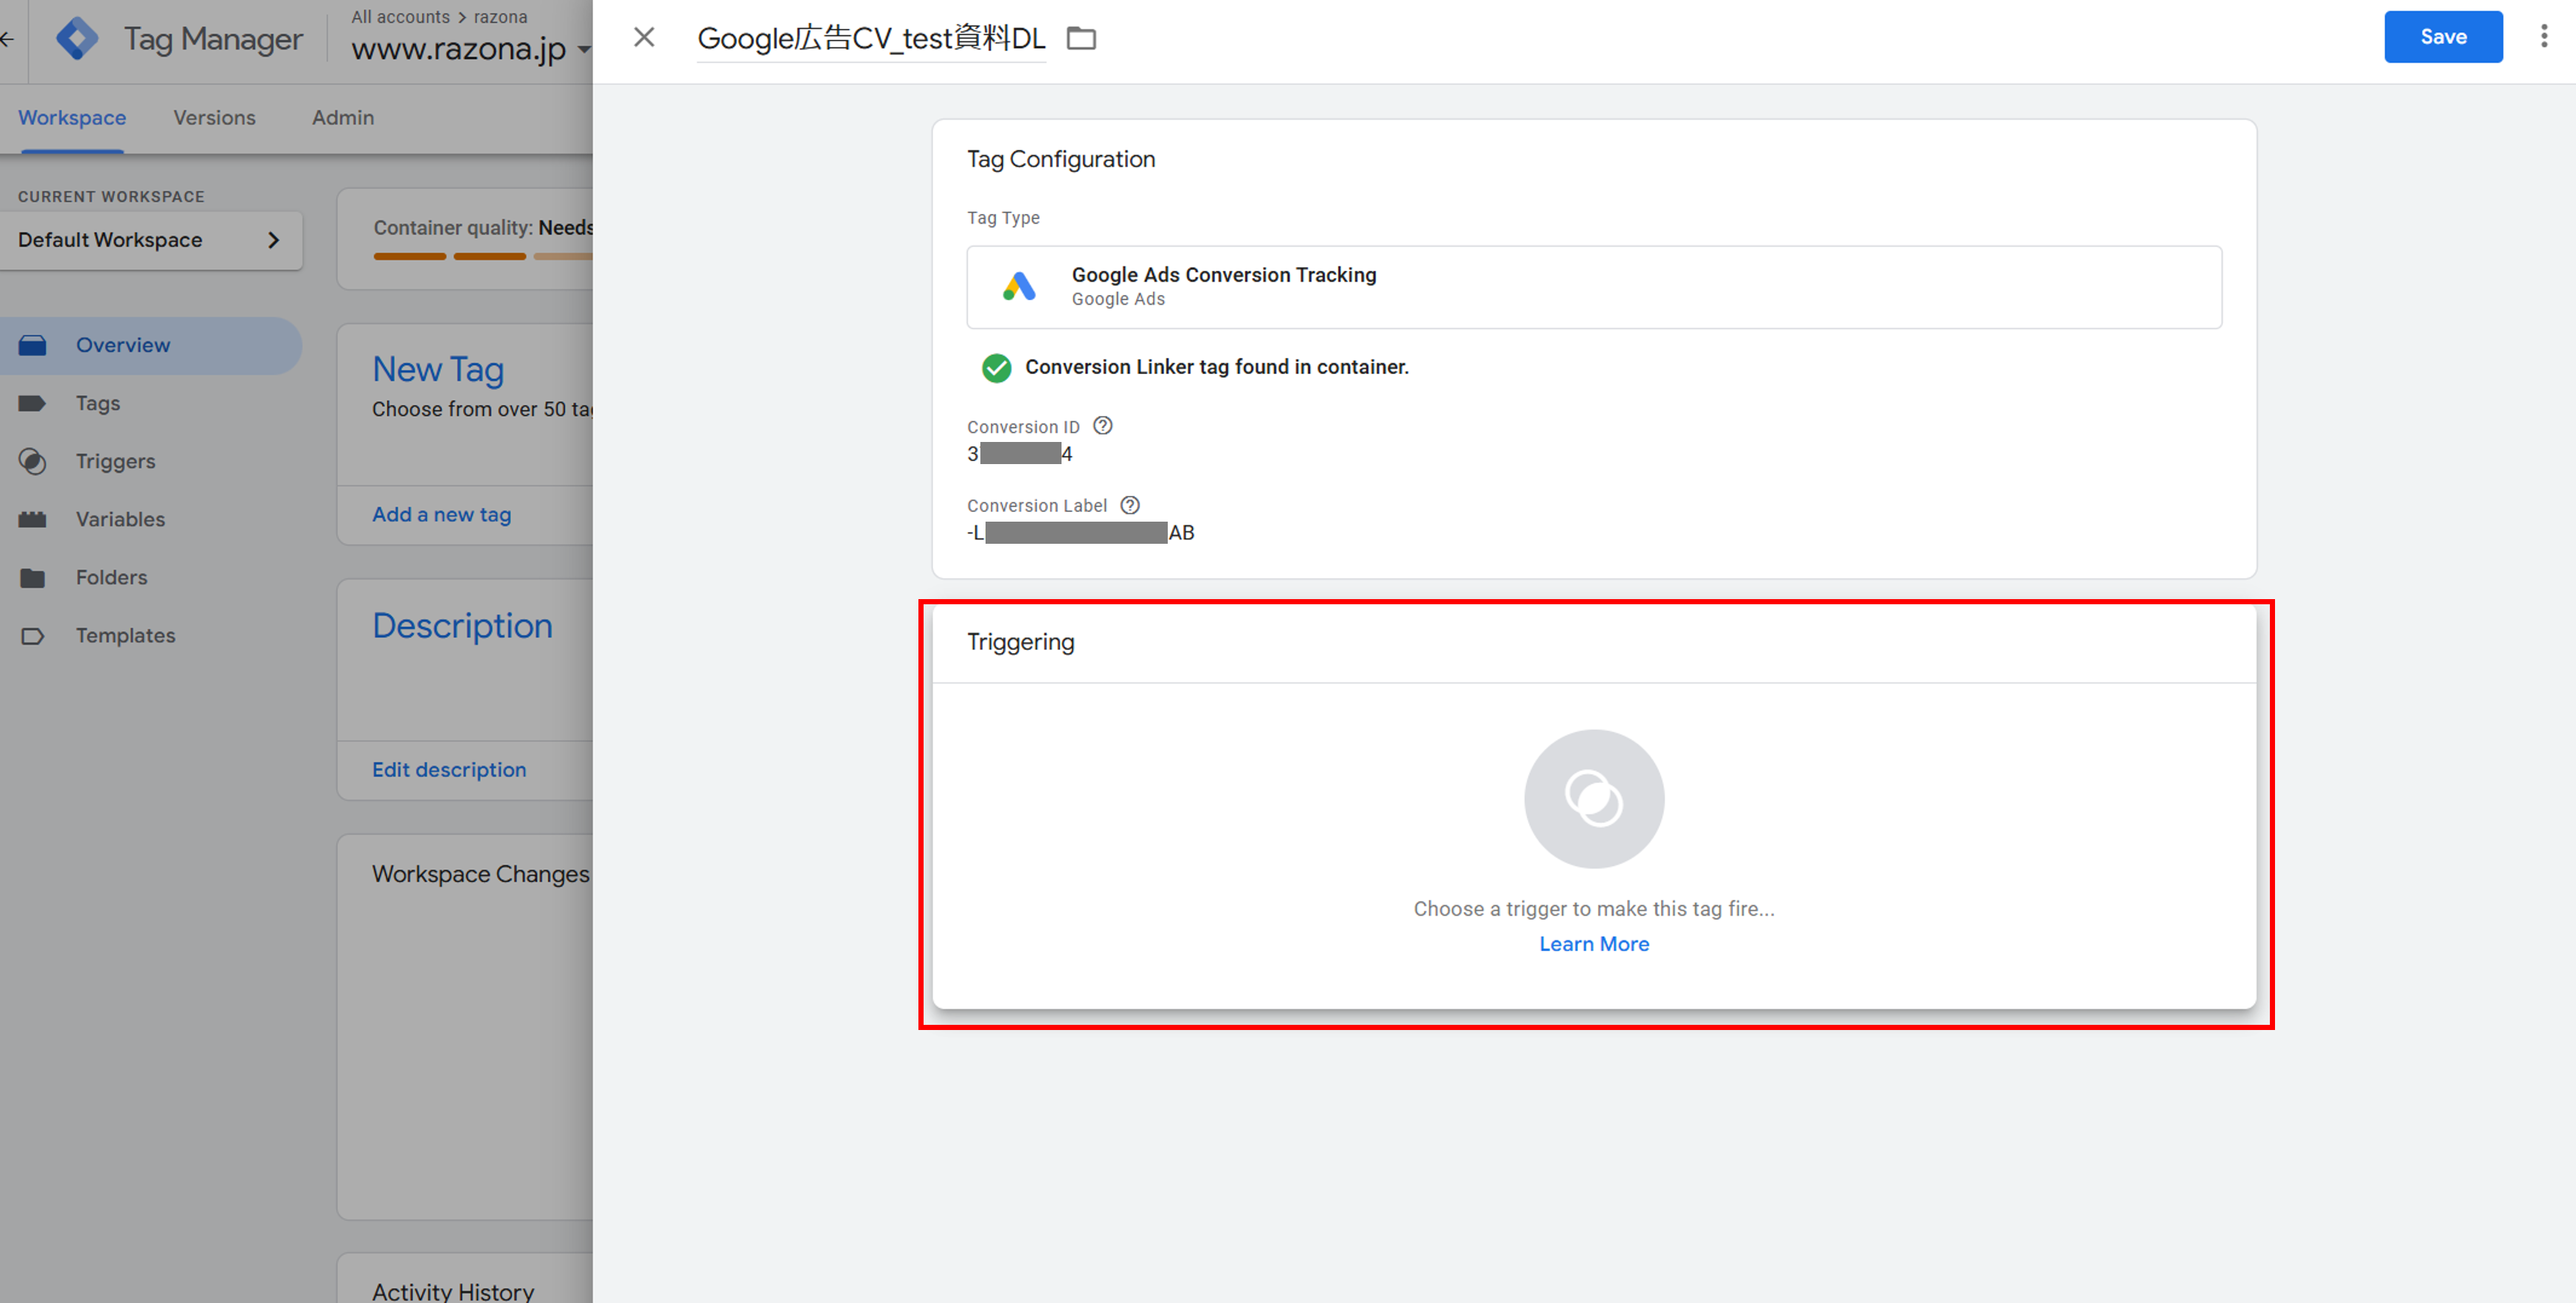Viewport: 2576px width, 1303px height.
Task: Click the Conversion Label value
Action: [1080, 533]
